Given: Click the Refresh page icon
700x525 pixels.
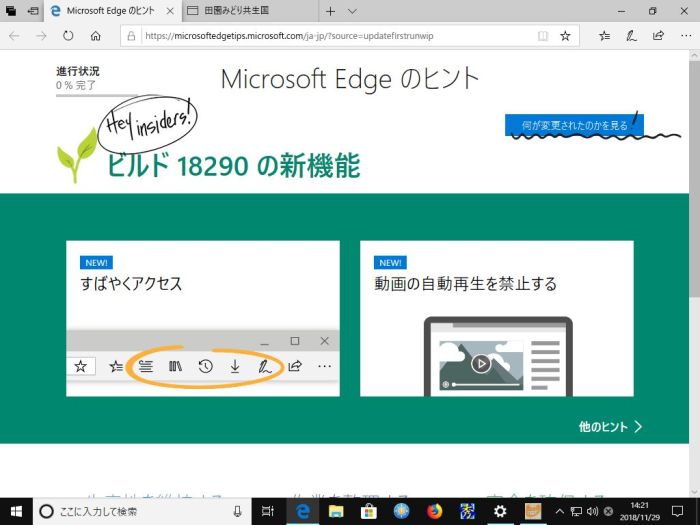Looking at the screenshot, I should (x=68, y=35).
